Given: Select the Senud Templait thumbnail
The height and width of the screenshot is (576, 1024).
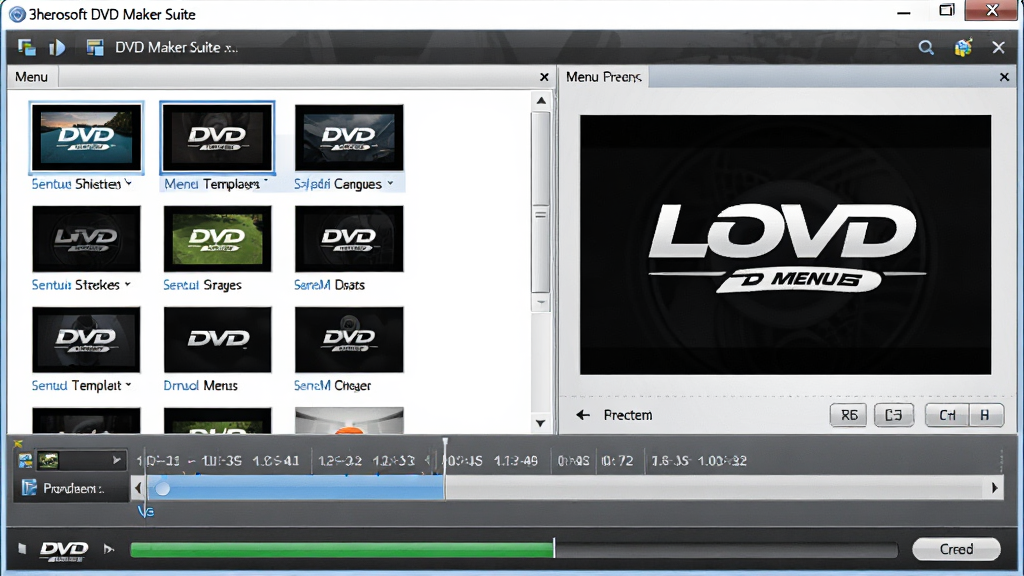Looking at the screenshot, I should click(86, 340).
